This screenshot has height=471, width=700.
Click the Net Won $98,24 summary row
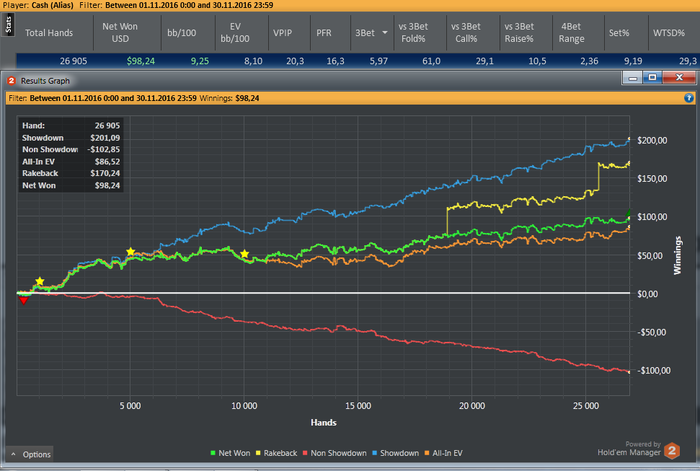[71, 185]
